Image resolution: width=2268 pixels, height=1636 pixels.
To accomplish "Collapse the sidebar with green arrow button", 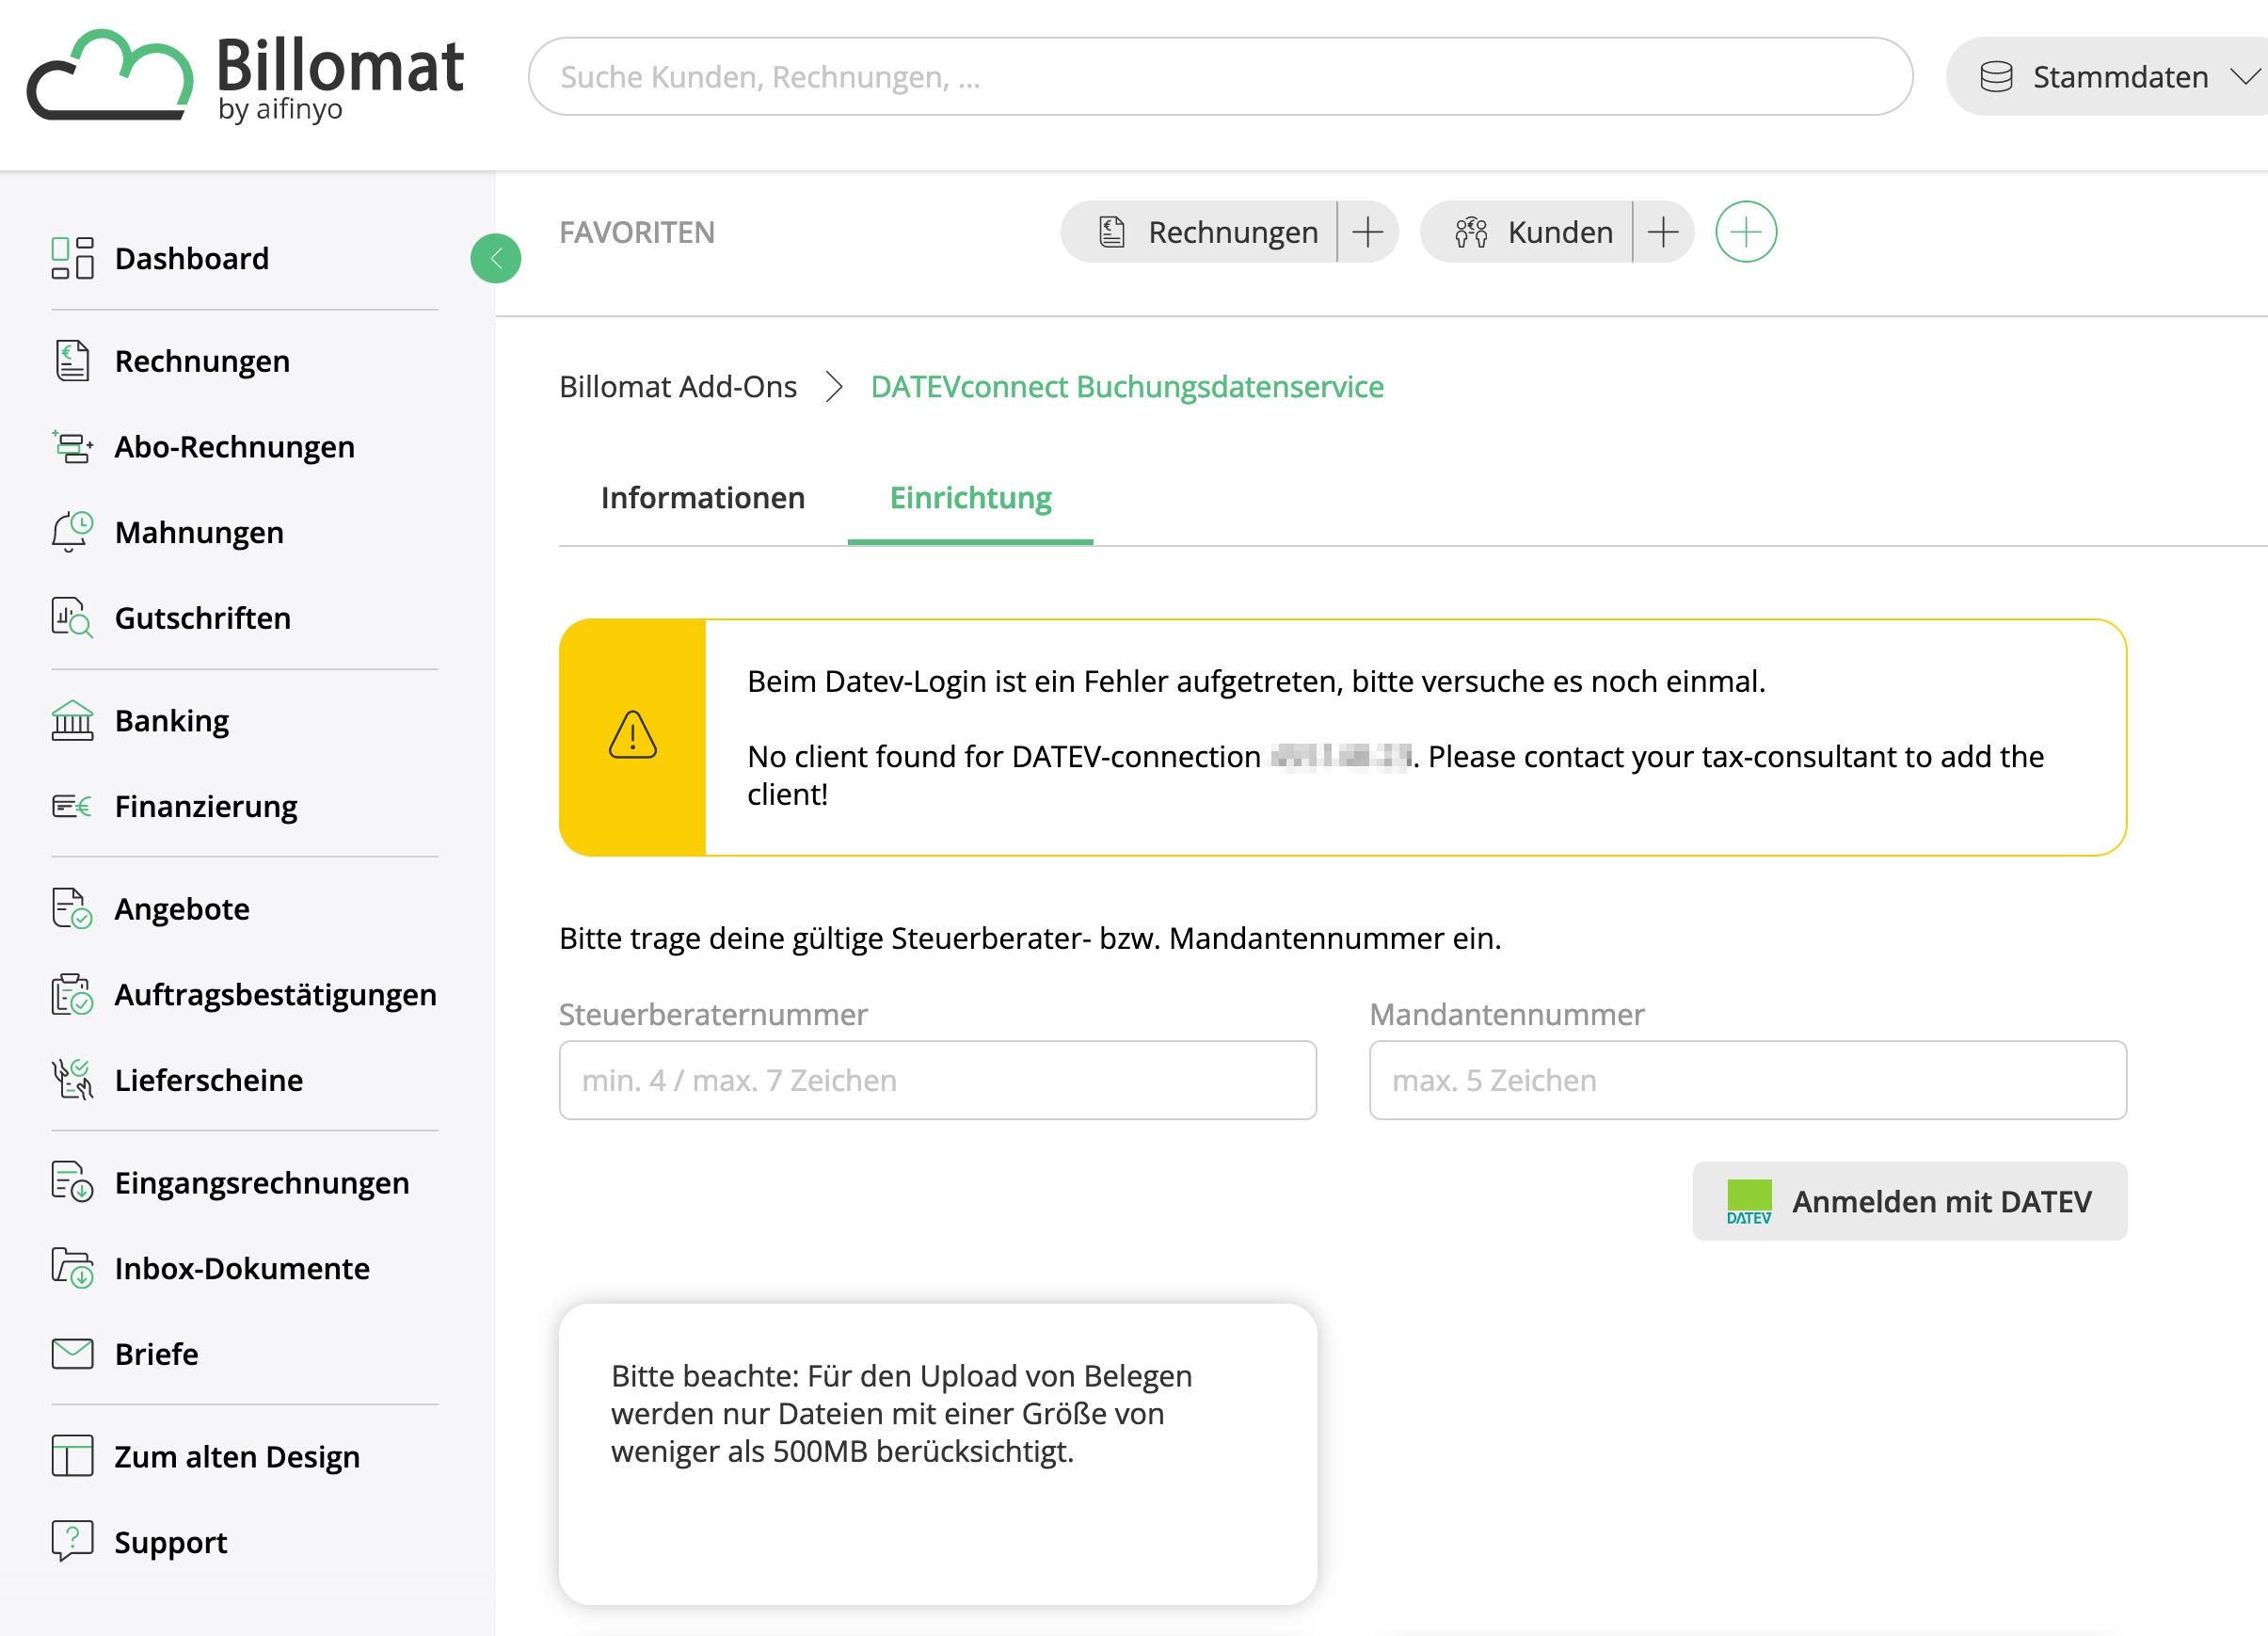I will point(496,259).
